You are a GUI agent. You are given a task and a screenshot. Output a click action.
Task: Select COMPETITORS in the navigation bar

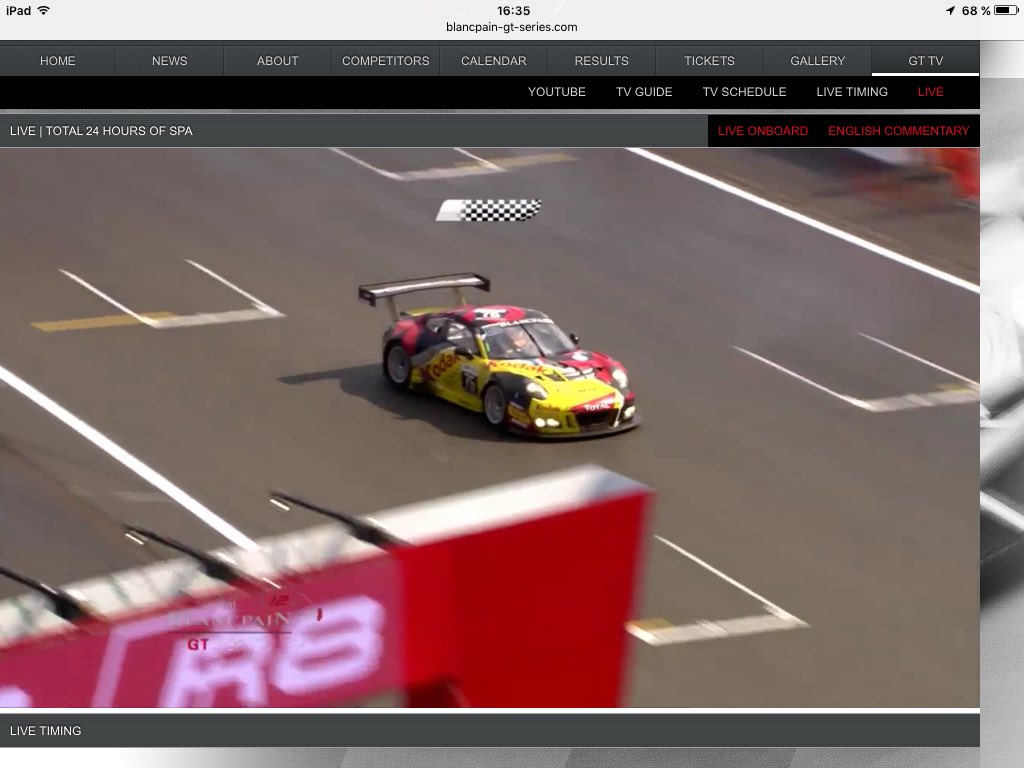click(385, 61)
